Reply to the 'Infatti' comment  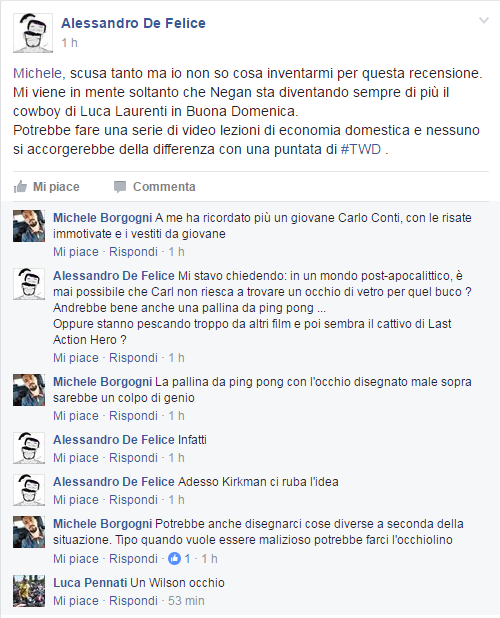pyautogui.click(x=133, y=458)
